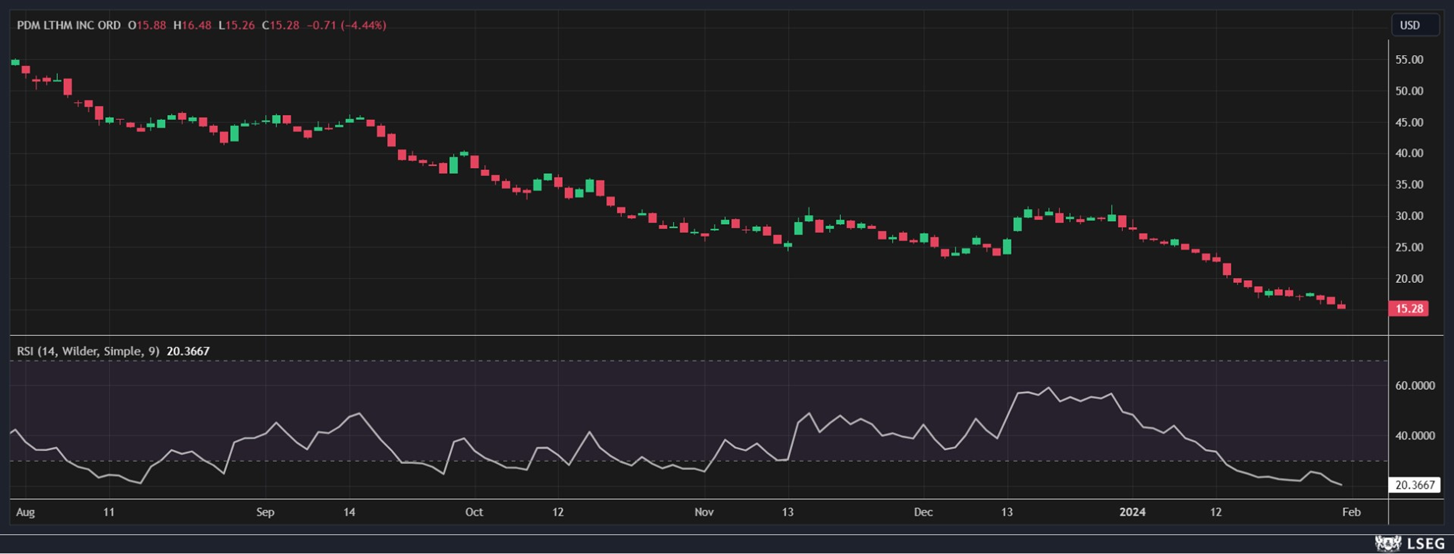Click the 30.00 price scale label
This screenshot has height=554, width=1454.
(1409, 216)
